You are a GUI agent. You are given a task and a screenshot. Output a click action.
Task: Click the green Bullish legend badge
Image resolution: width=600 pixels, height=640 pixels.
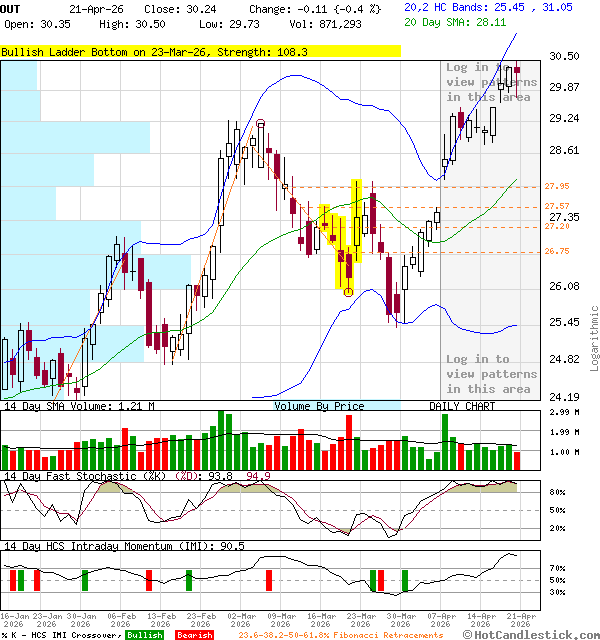(x=145, y=635)
